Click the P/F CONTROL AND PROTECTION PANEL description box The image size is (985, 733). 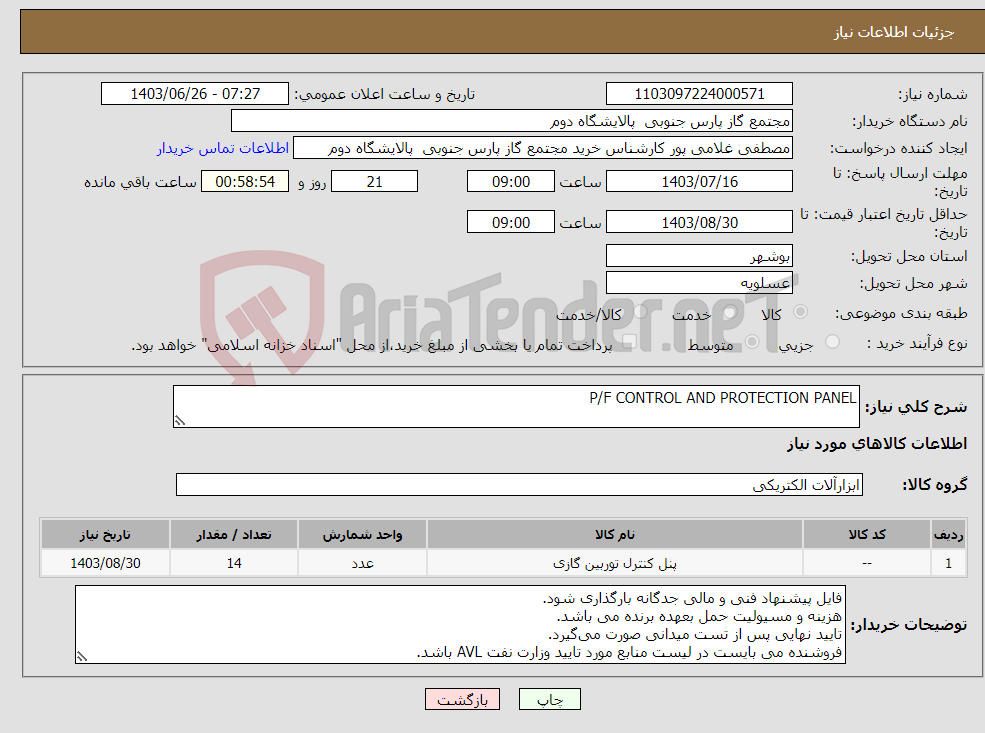pyautogui.click(x=516, y=406)
